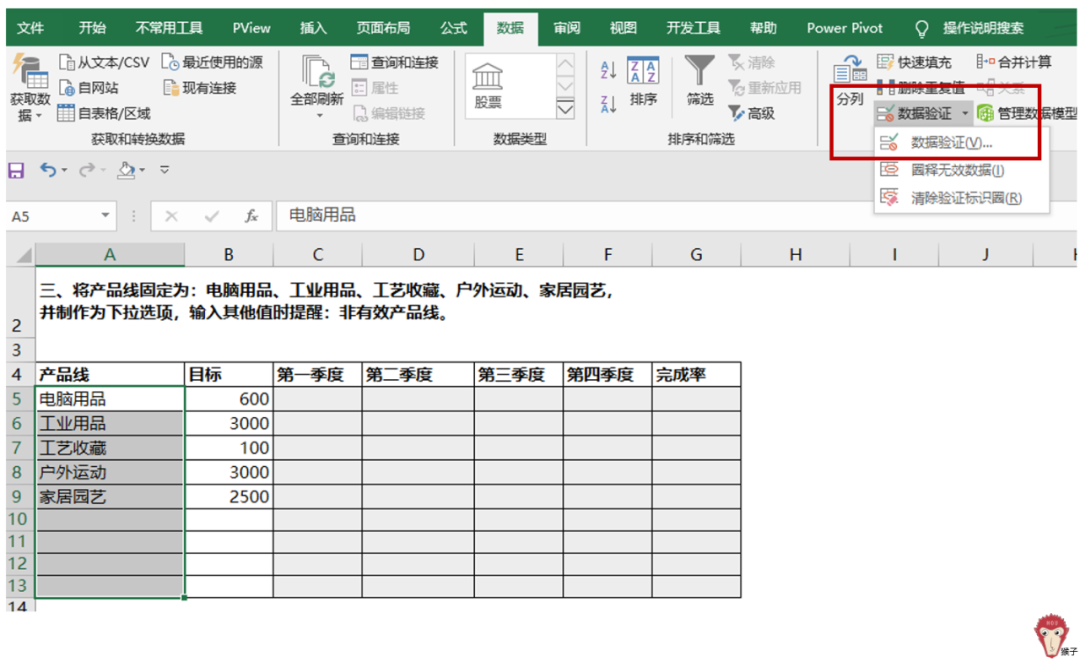Open the 帮助 ribbon tab

(763, 28)
